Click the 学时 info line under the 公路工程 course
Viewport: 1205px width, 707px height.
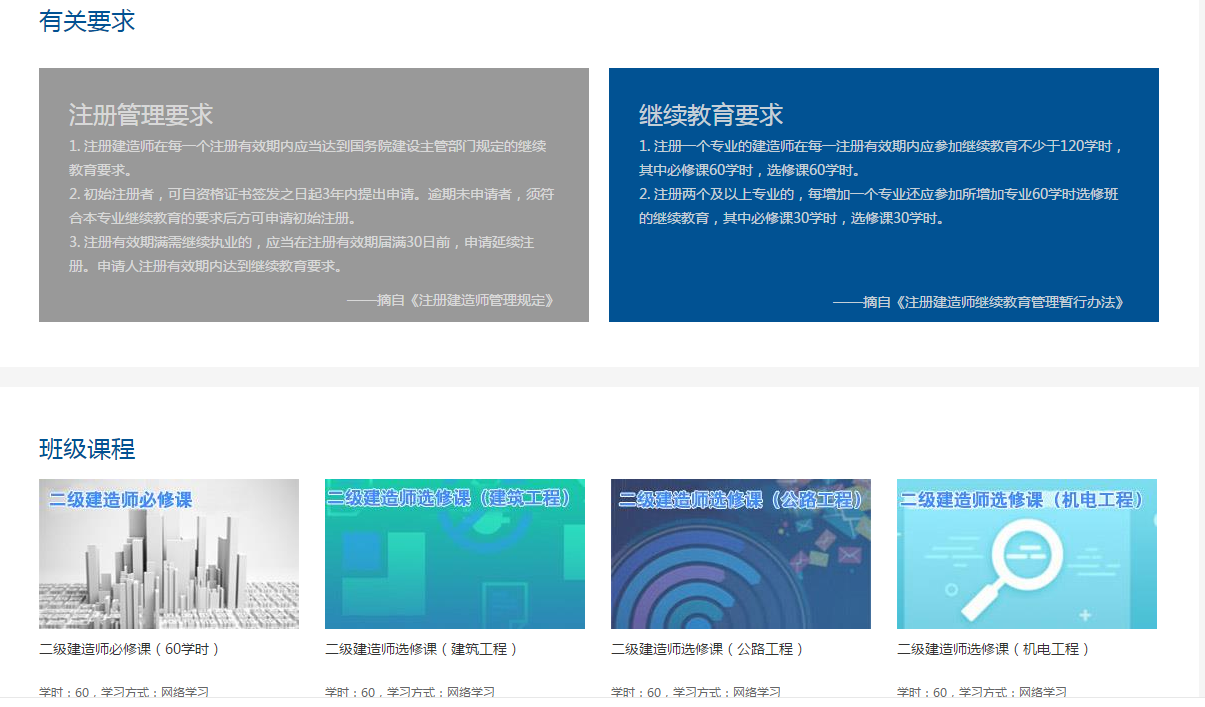(x=696, y=691)
